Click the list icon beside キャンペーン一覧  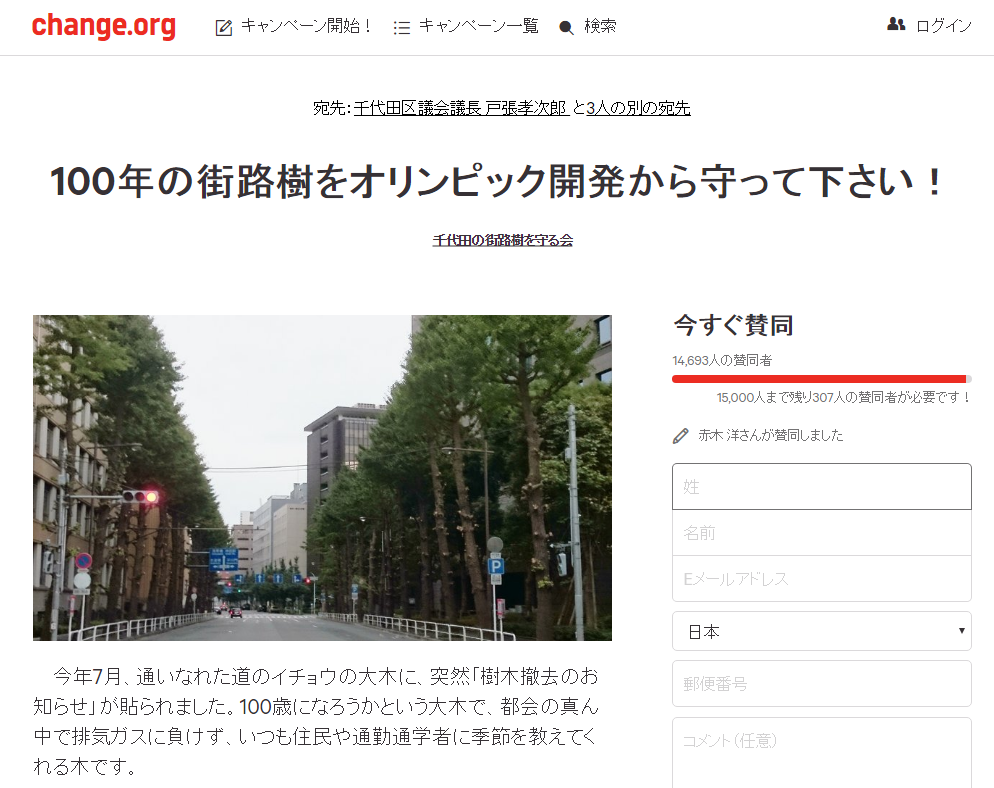click(x=400, y=27)
